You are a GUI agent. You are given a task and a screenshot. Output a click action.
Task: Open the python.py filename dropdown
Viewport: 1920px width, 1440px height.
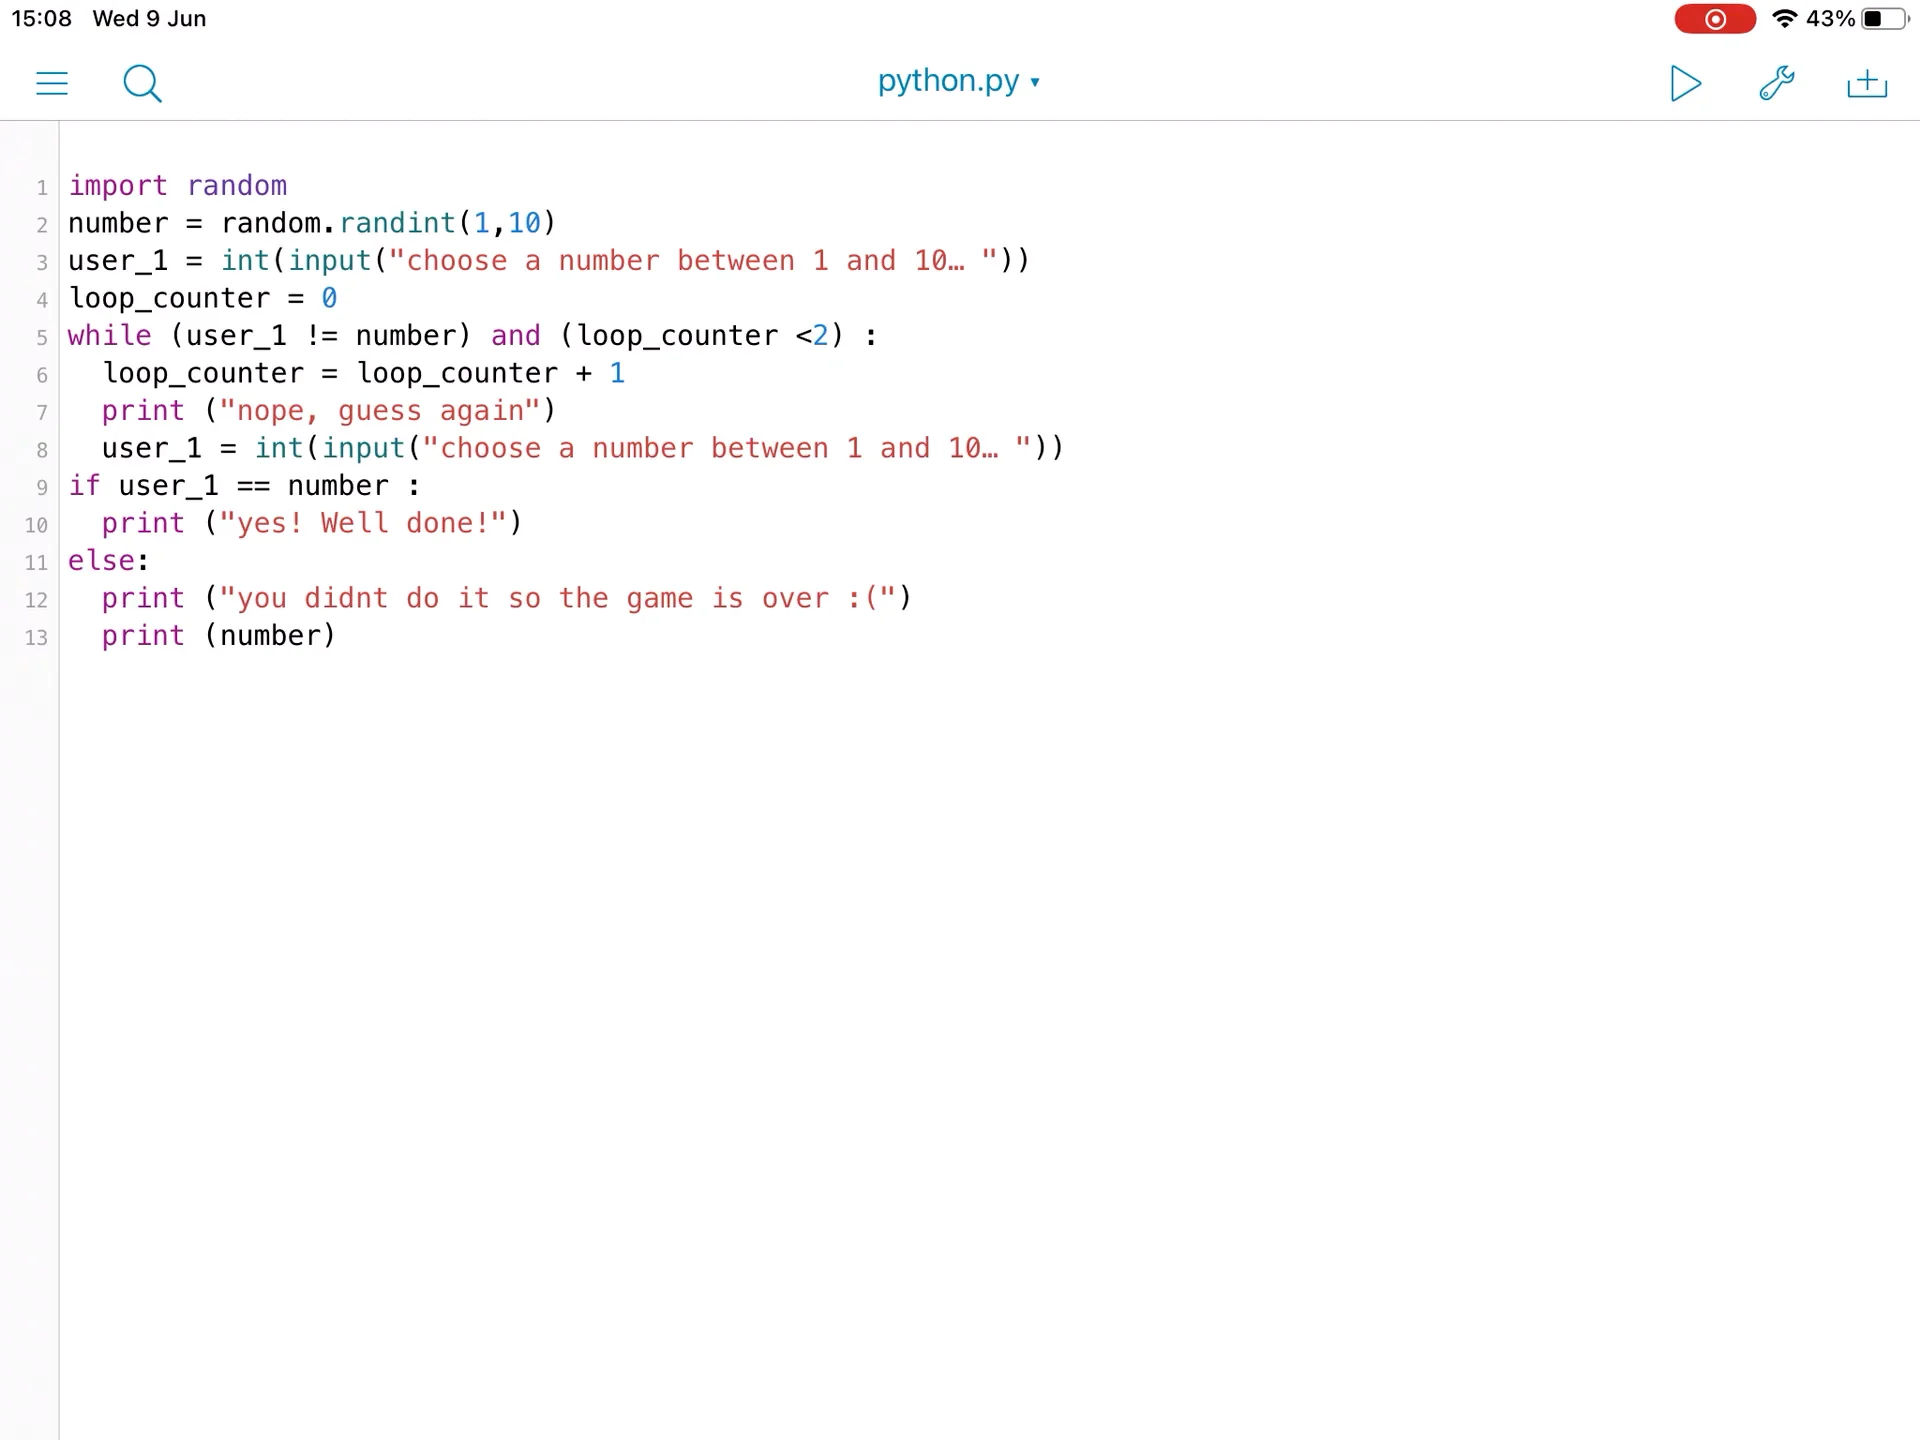point(1036,83)
